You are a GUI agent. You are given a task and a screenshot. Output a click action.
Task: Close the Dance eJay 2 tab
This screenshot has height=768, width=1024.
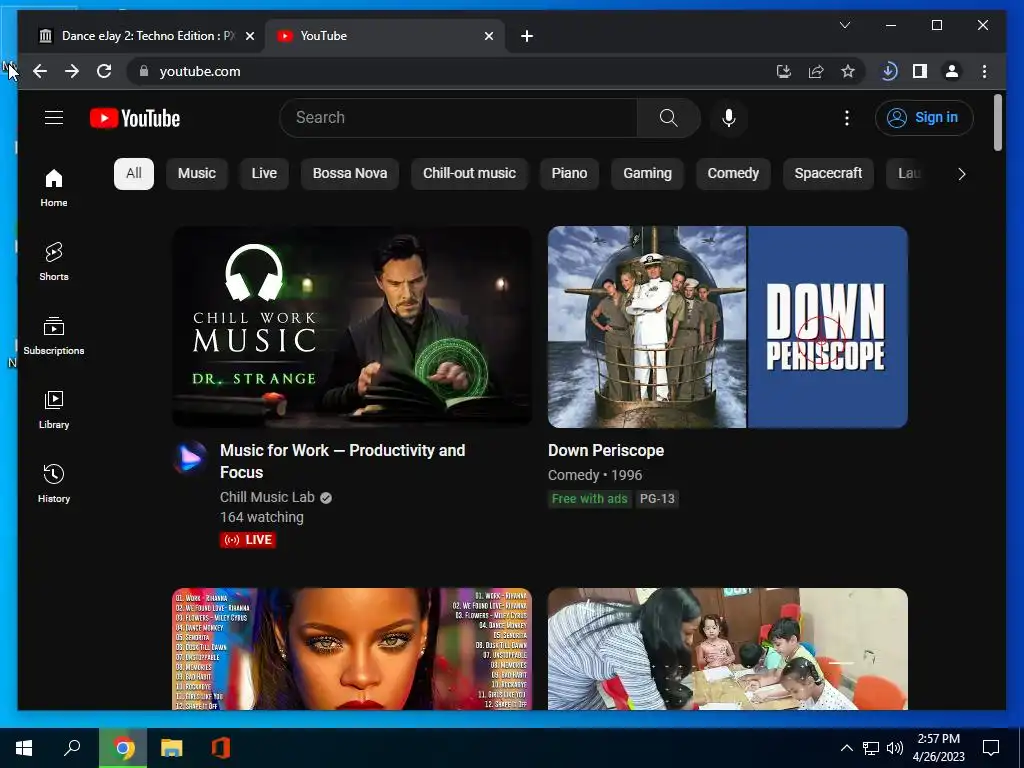click(x=249, y=36)
